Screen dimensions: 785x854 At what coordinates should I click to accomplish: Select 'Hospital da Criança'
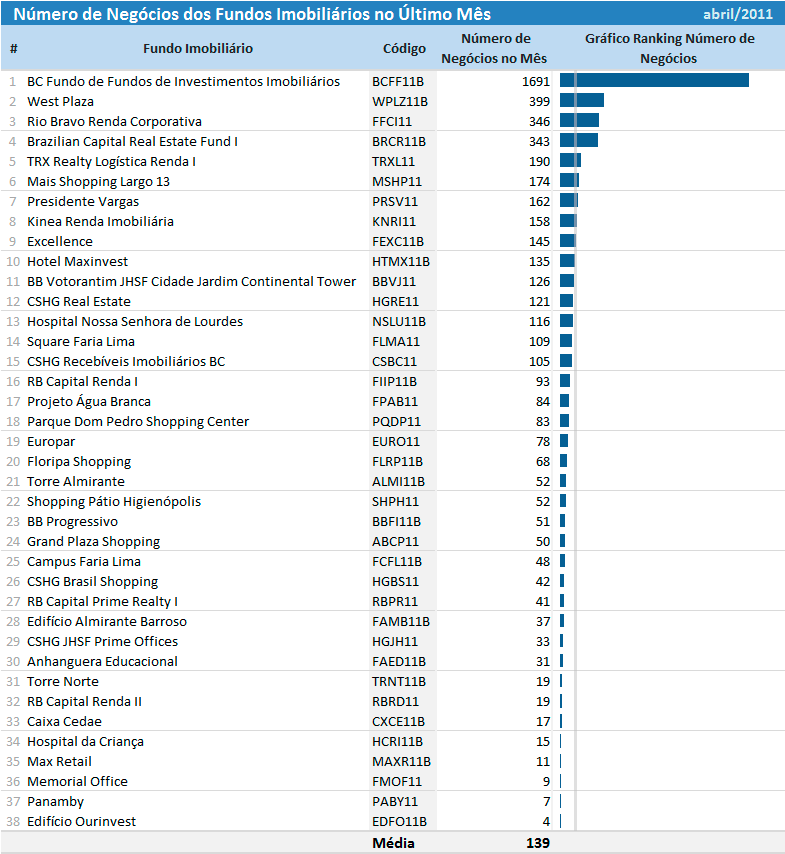point(86,742)
